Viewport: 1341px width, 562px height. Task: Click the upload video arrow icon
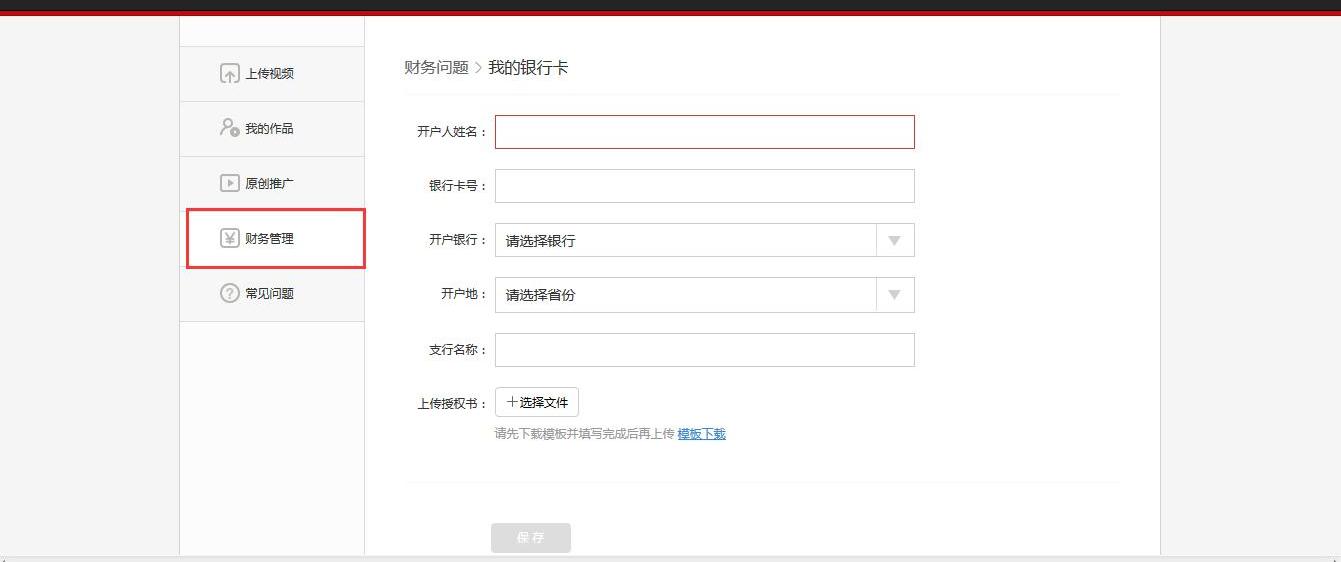click(x=229, y=74)
